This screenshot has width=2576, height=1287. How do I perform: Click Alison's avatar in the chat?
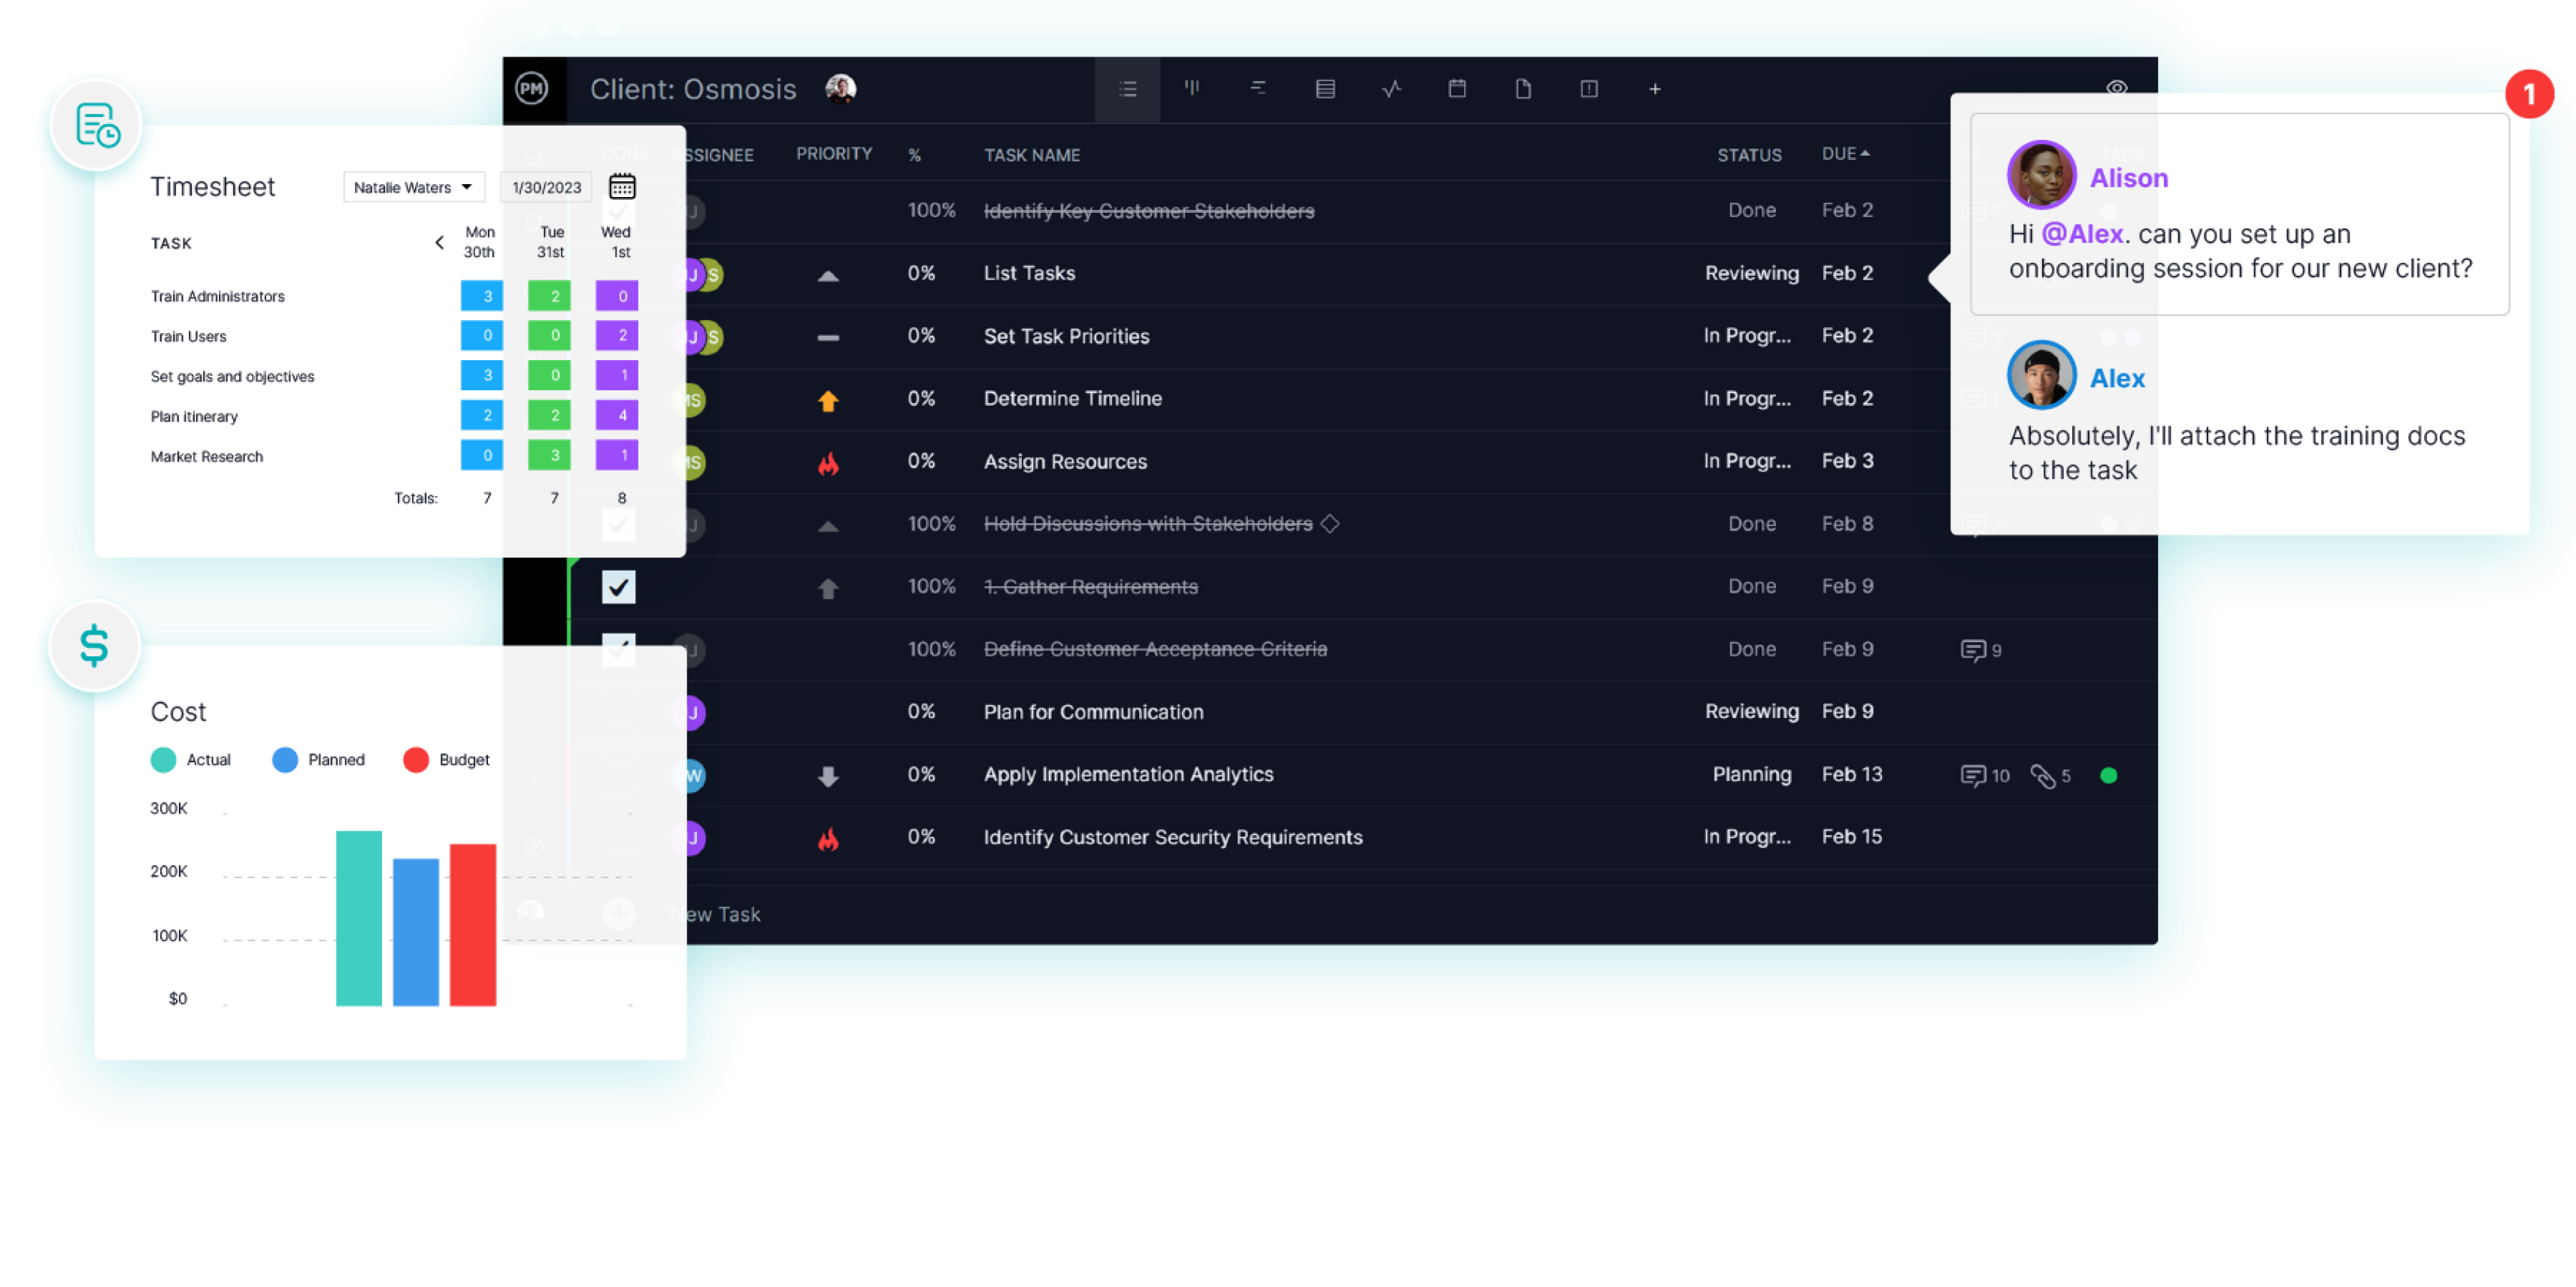[x=2041, y=174]
